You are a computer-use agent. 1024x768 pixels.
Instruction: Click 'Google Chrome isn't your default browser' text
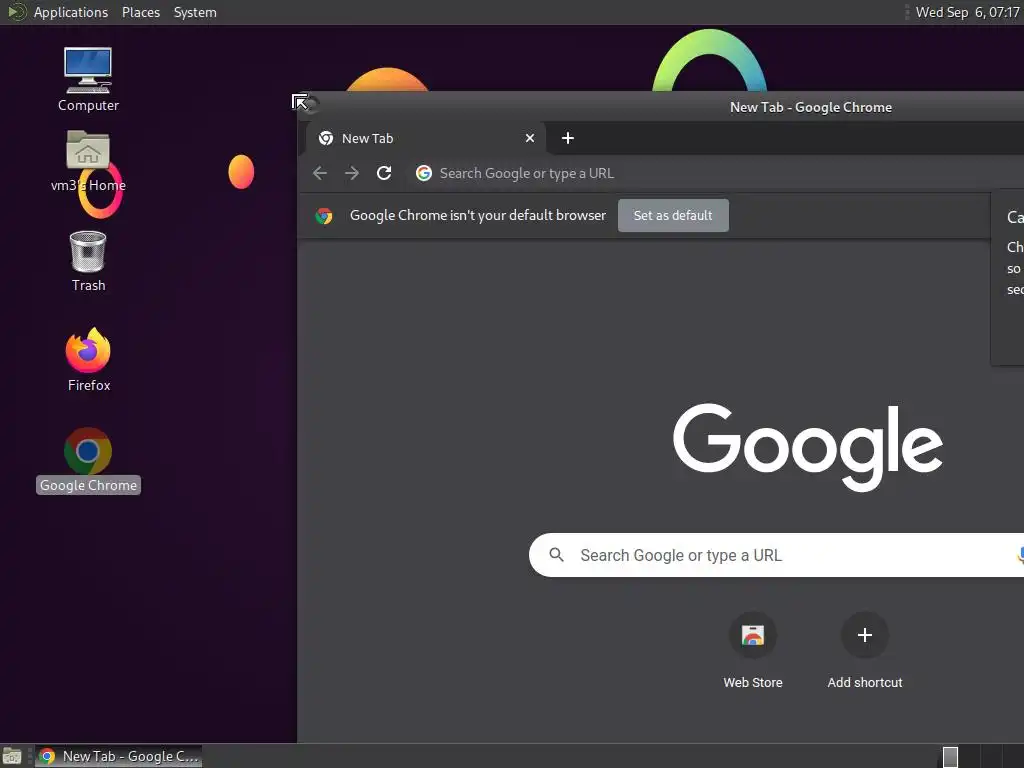[x=477, y=216]
